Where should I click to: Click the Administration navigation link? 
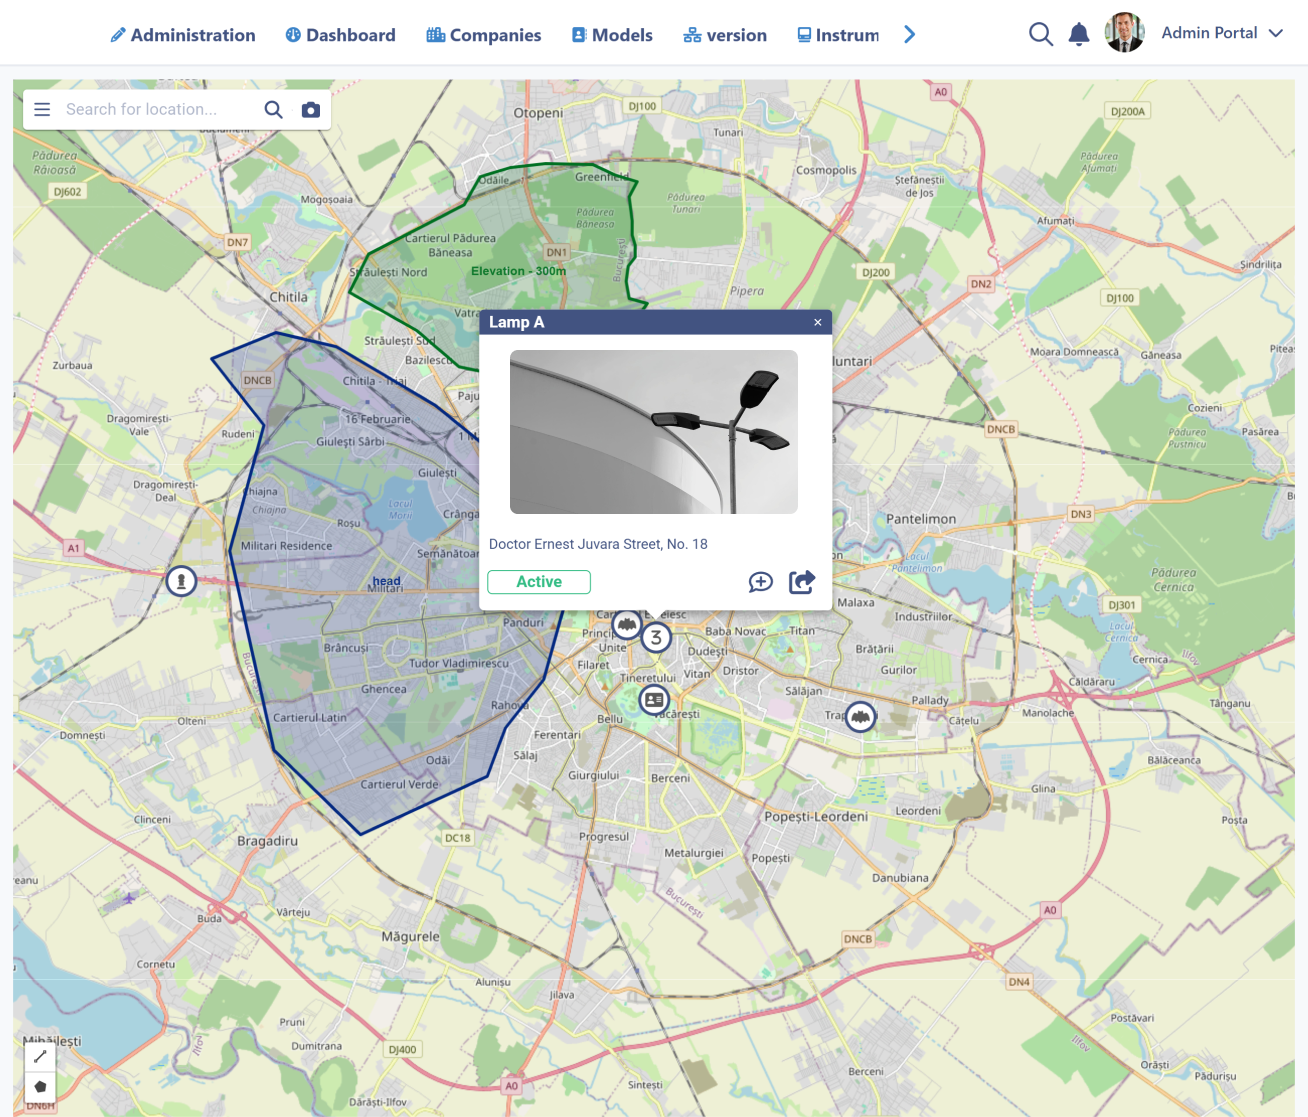[183, 35]
